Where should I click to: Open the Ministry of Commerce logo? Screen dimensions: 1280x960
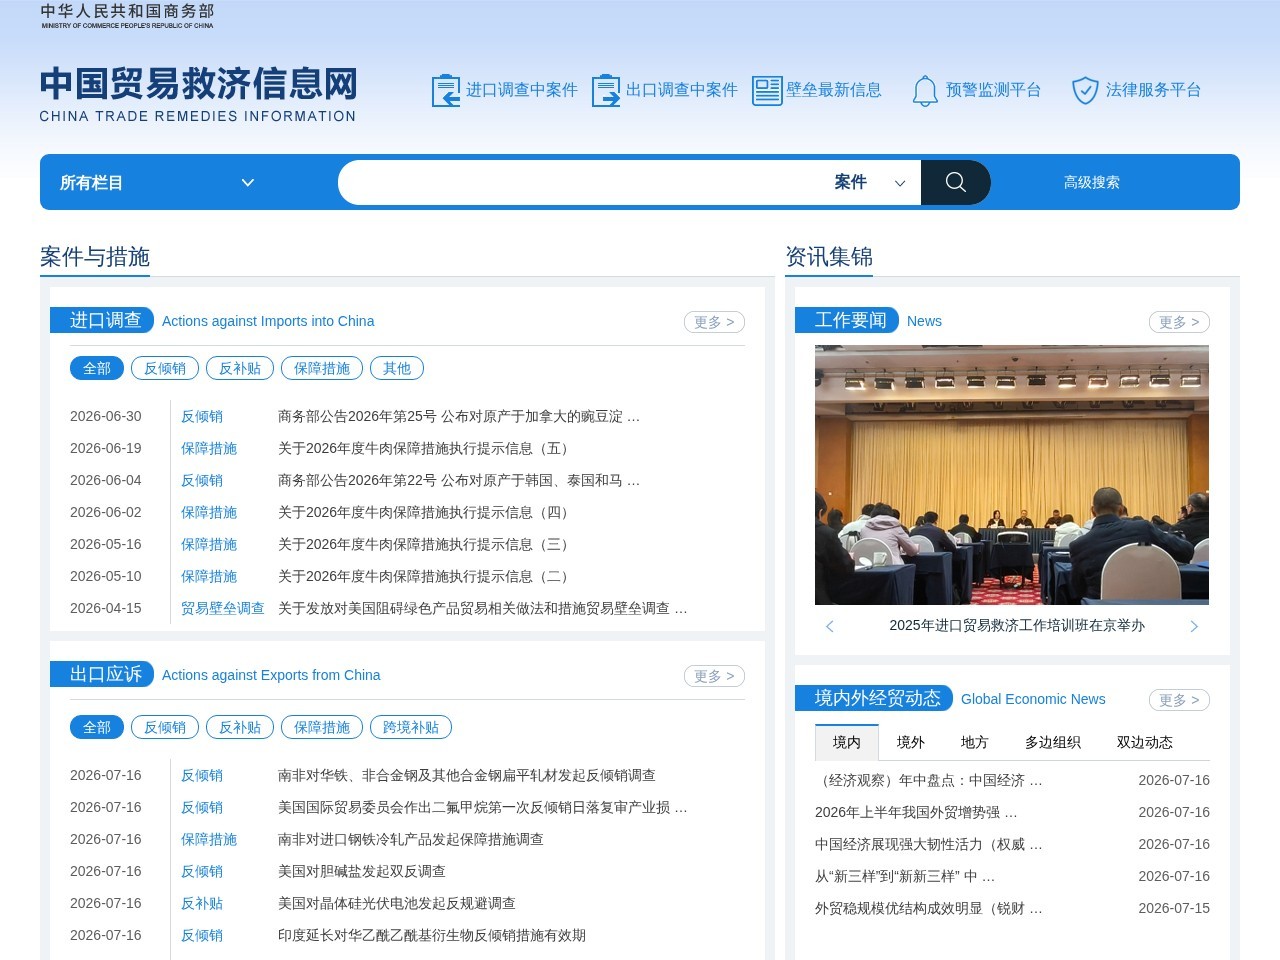pyautogui.click(x=127, y=15)
